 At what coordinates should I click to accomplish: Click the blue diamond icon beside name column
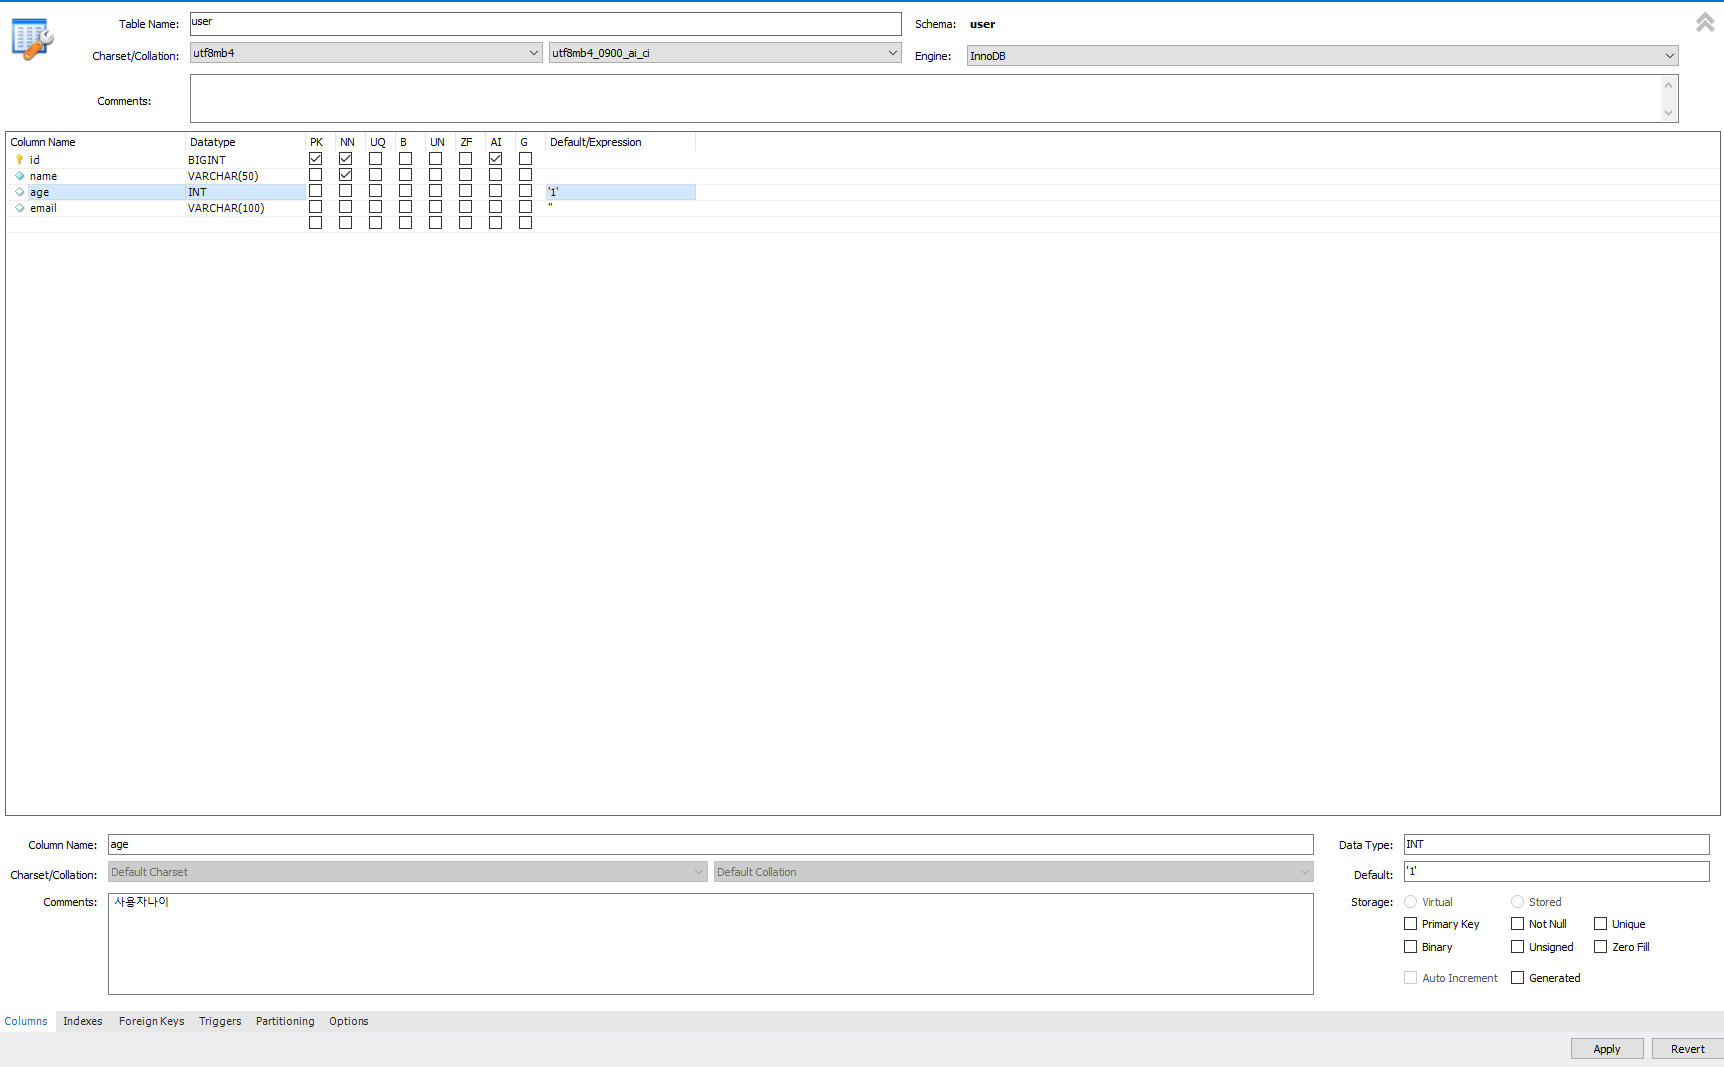click(20, 175)
